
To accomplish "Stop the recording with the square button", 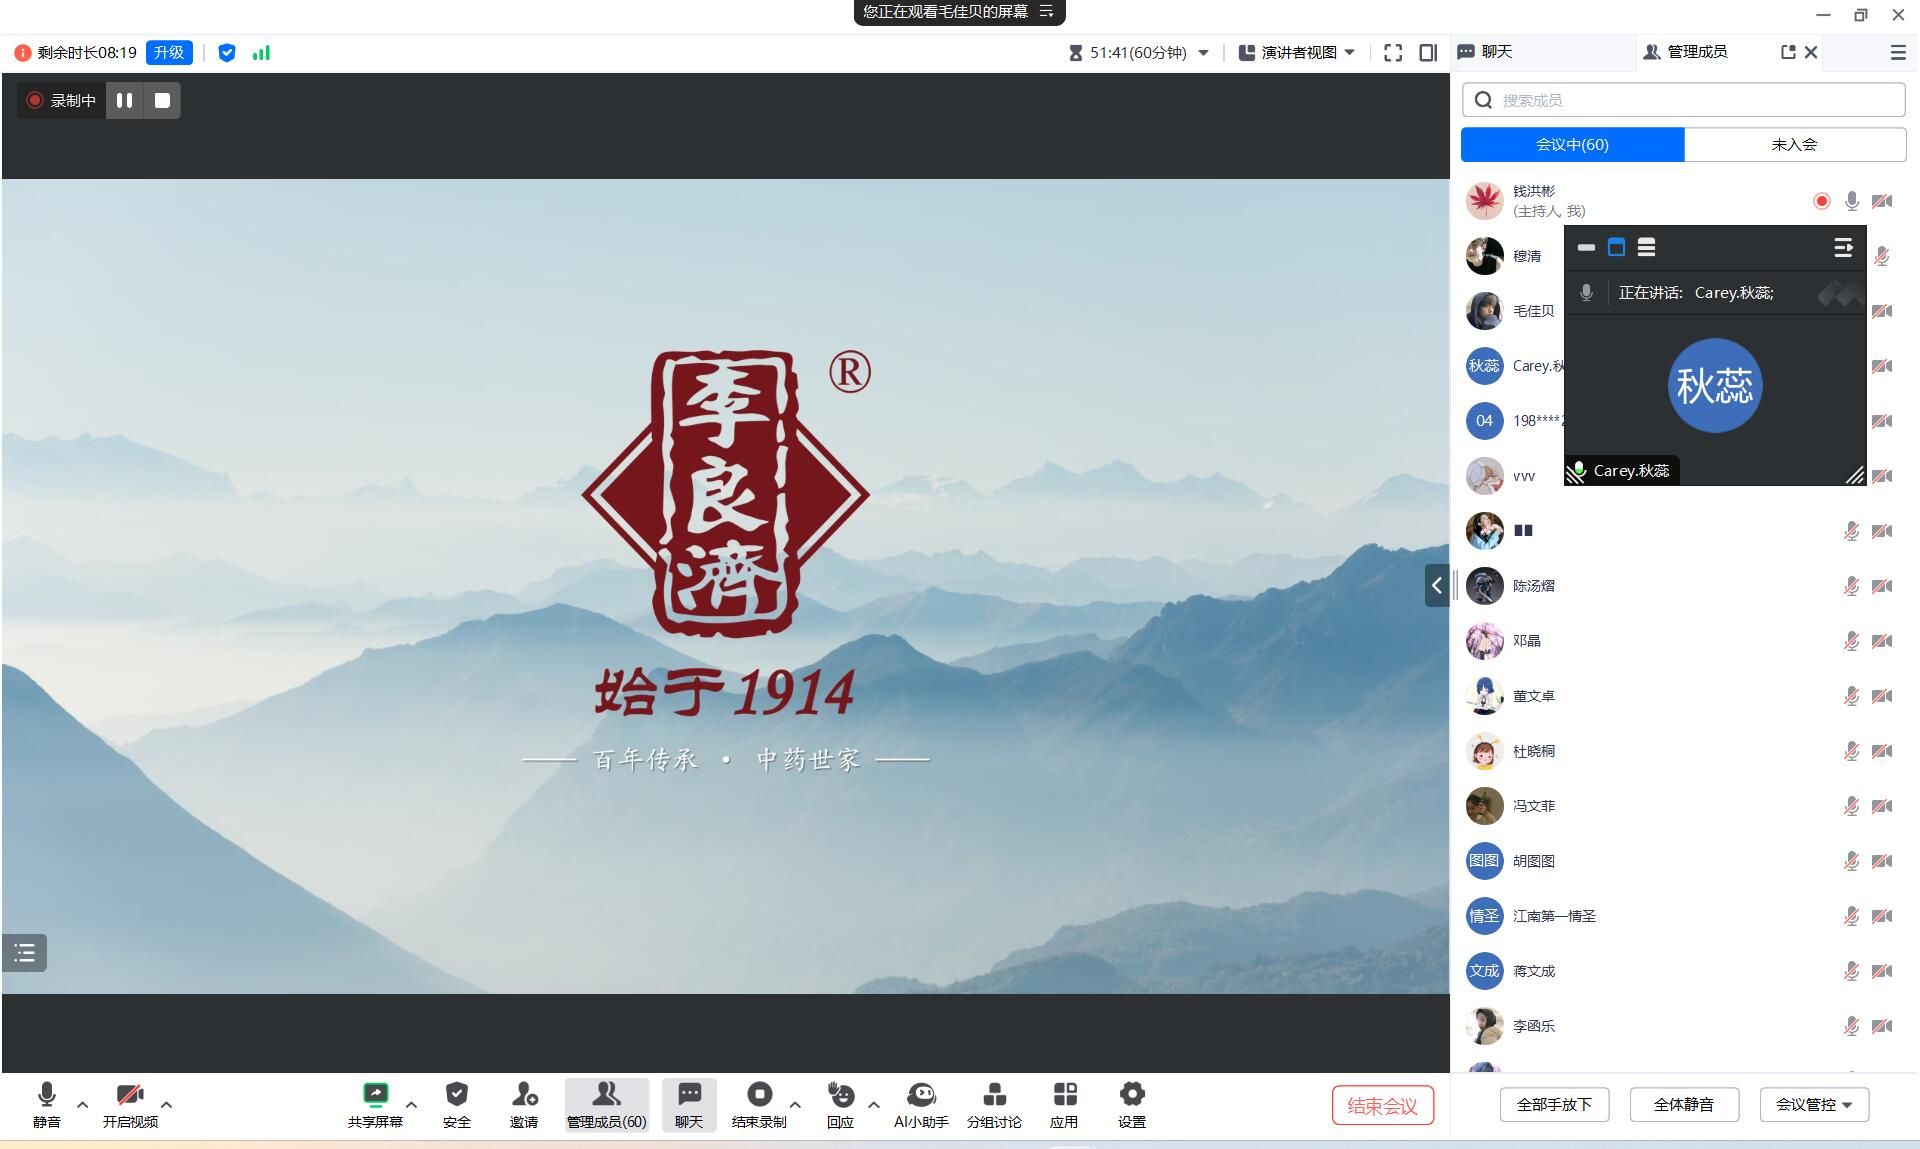I will coord(162,100).
